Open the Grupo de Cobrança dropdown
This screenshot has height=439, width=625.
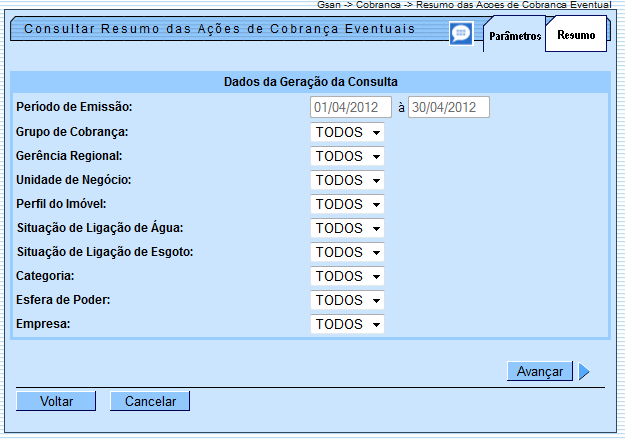(347, 132)
